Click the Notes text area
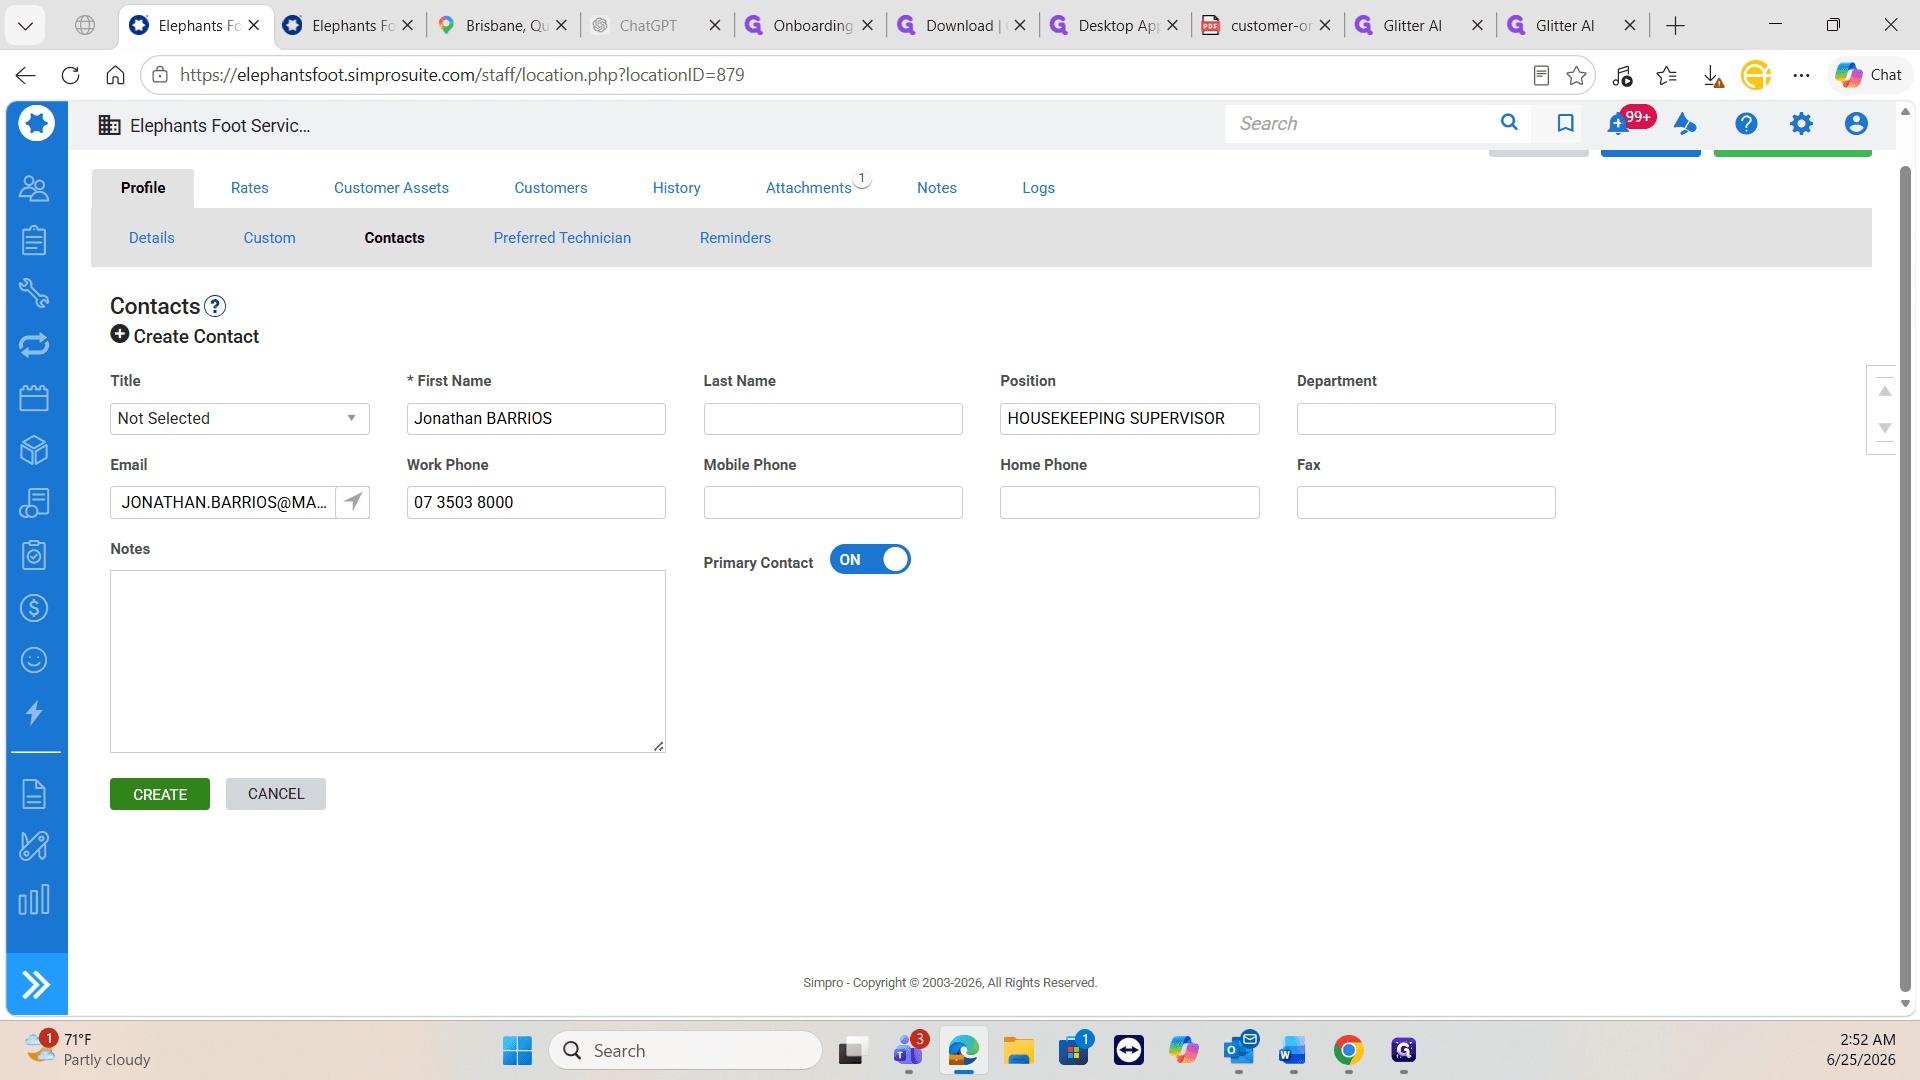1920x1080 pixels. [388, 661]
